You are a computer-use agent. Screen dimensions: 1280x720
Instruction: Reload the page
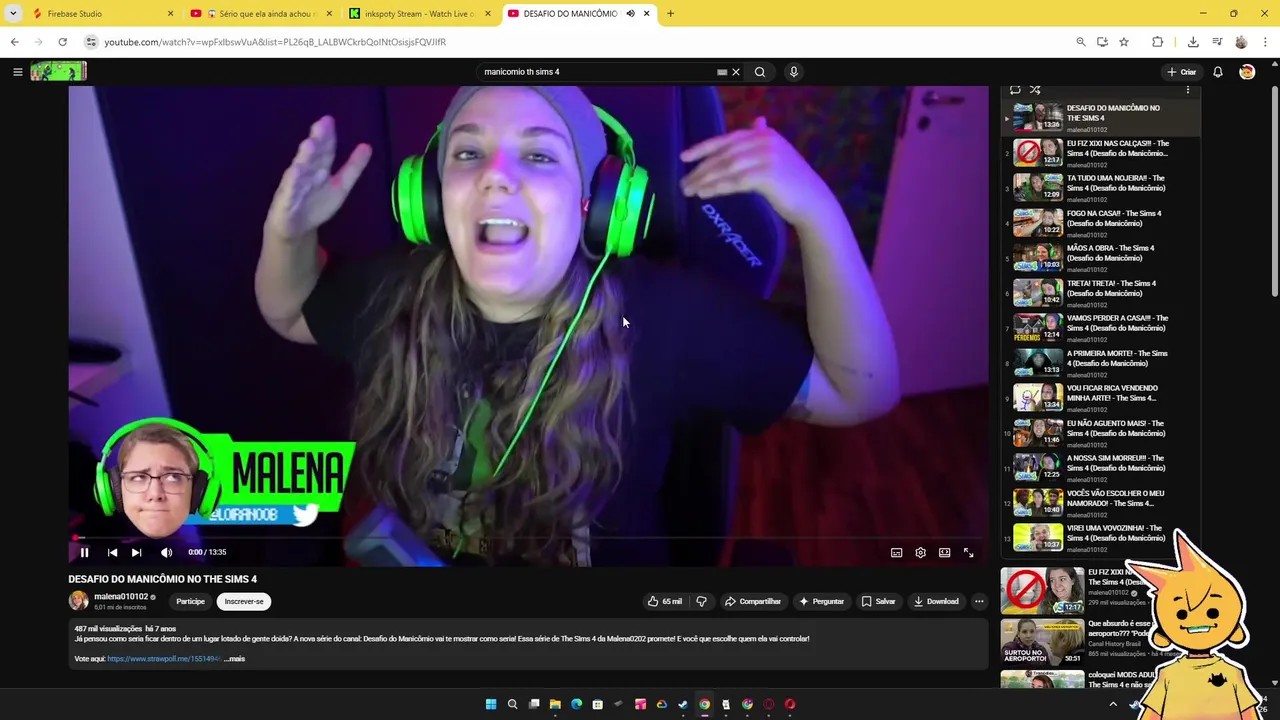click(62, 42)
